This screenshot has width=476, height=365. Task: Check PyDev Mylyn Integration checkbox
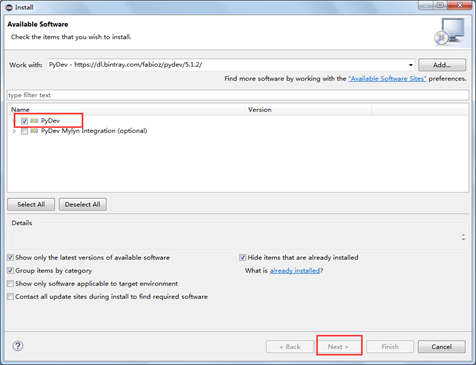point(24,131)
